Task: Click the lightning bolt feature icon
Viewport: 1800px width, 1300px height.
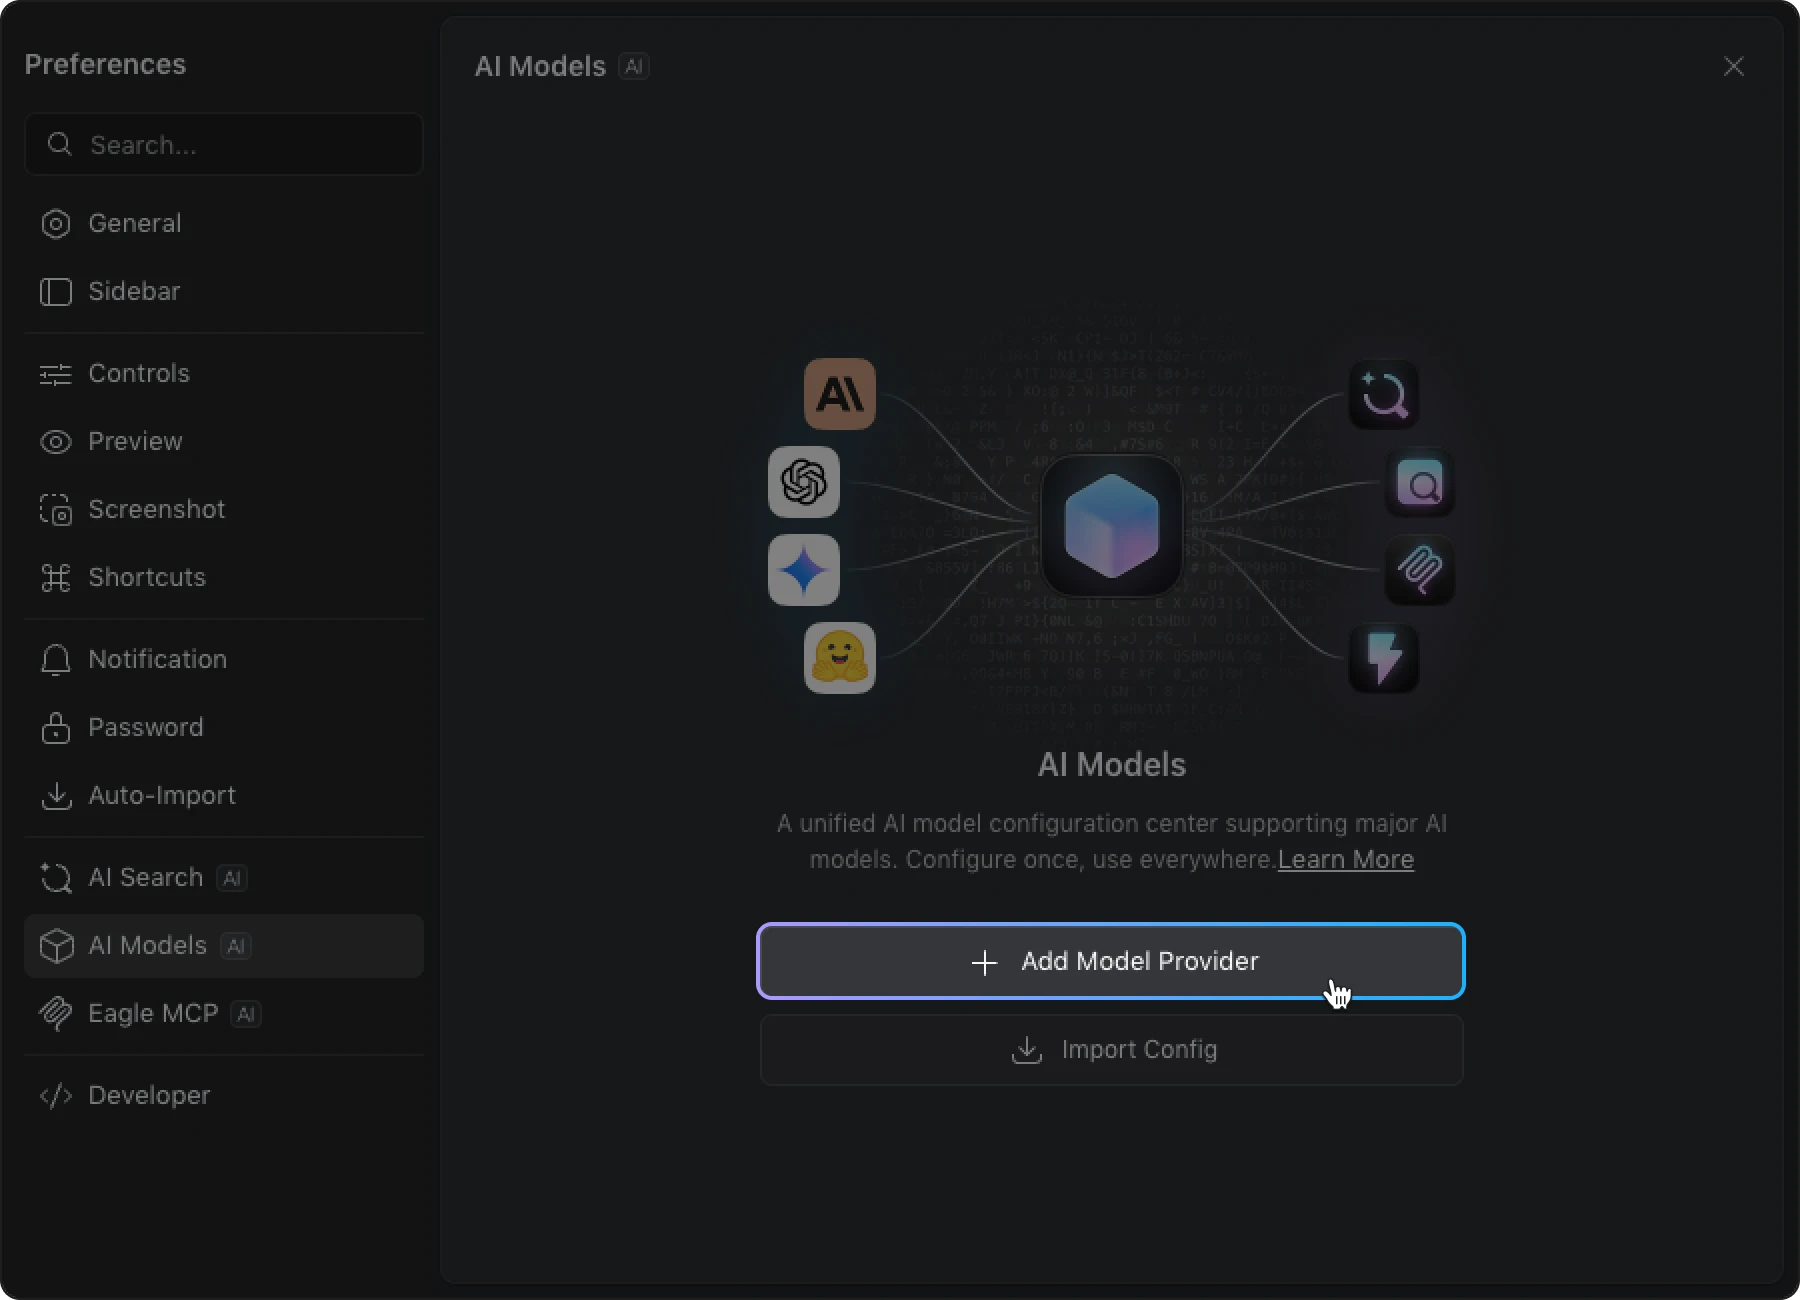Action: (1383, 658)
